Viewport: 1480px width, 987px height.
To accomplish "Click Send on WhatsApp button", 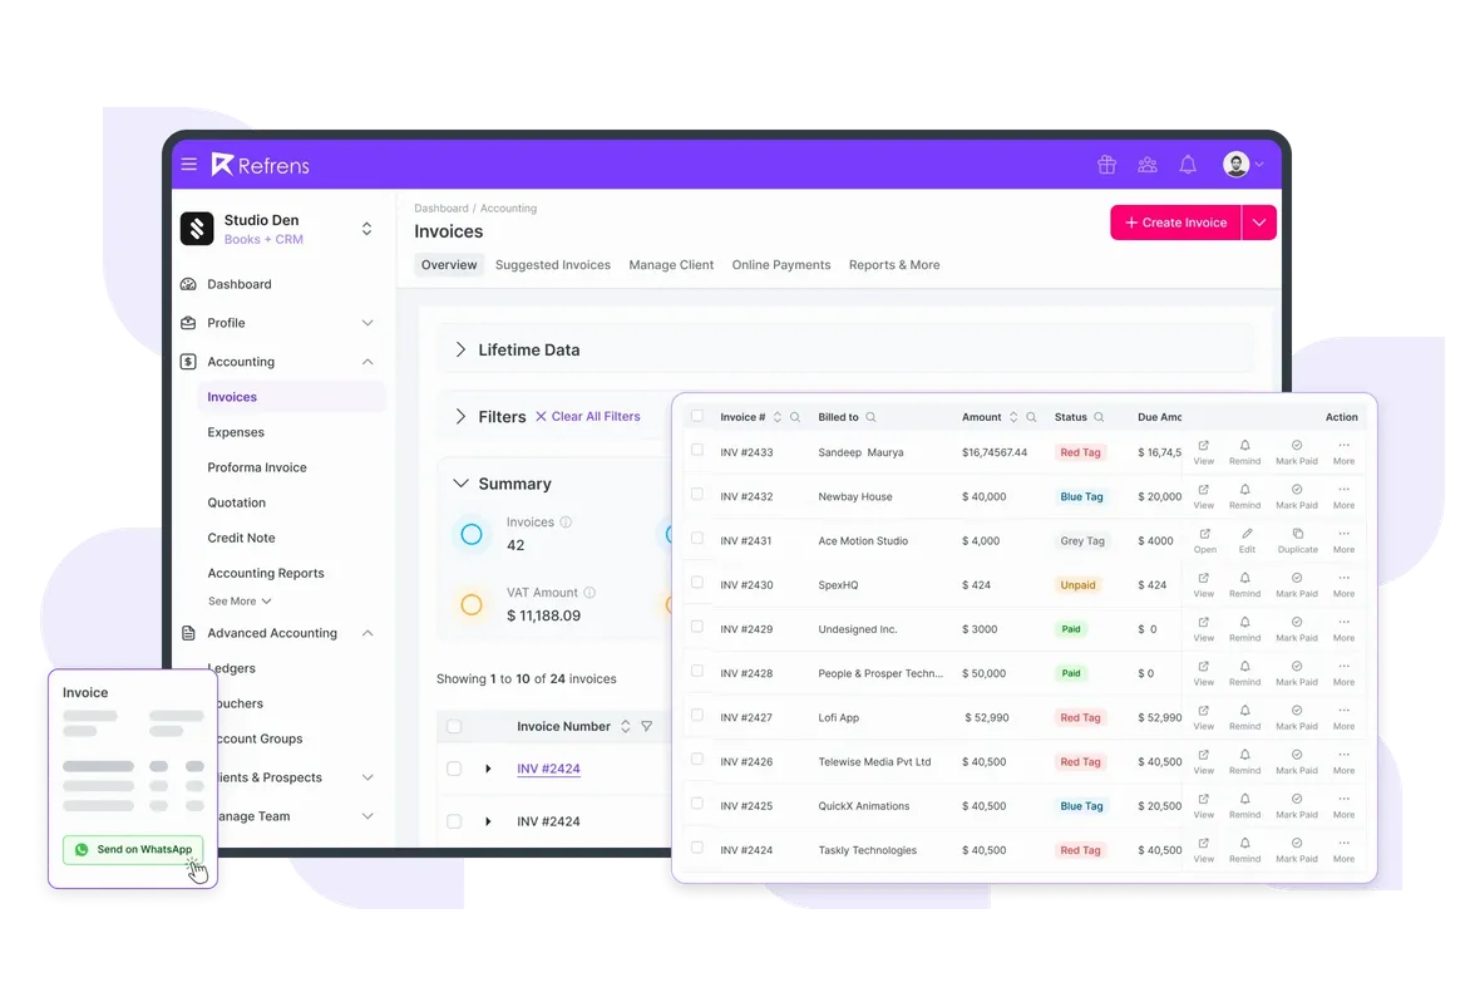I will (133, 849).
